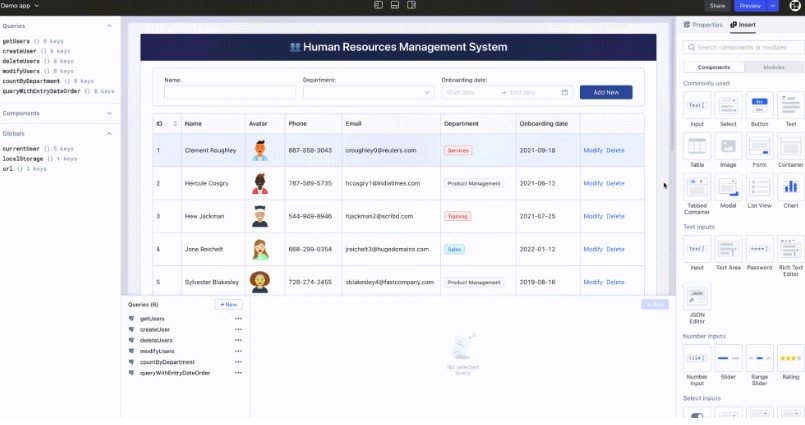
Task: Select the Components tab in Insert panel
Action: (x=714, y=67)
